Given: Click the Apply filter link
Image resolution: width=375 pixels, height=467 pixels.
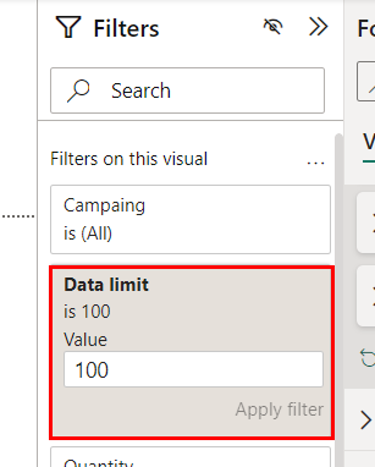Looking at the screenshot, I should coord(279,409).
